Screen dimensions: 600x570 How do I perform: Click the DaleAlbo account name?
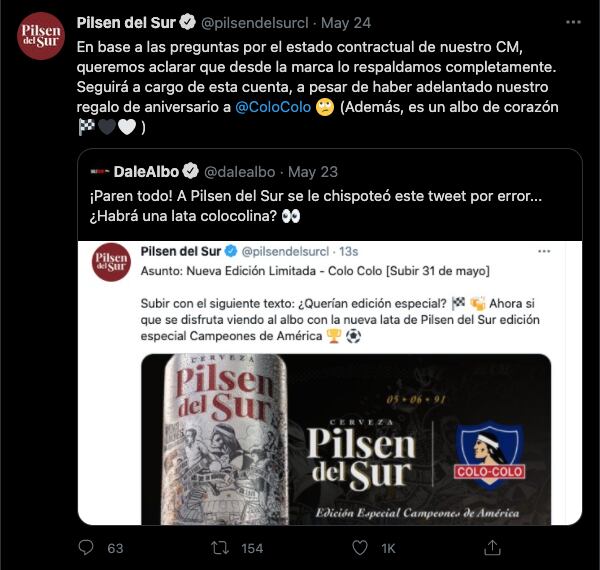pos(145,171)
